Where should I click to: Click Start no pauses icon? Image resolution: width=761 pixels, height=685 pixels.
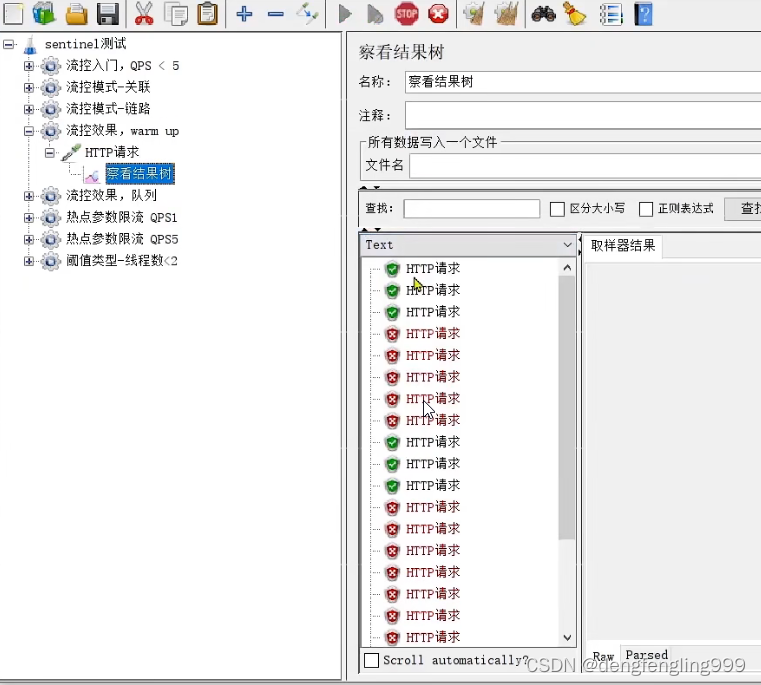point(375,14)
